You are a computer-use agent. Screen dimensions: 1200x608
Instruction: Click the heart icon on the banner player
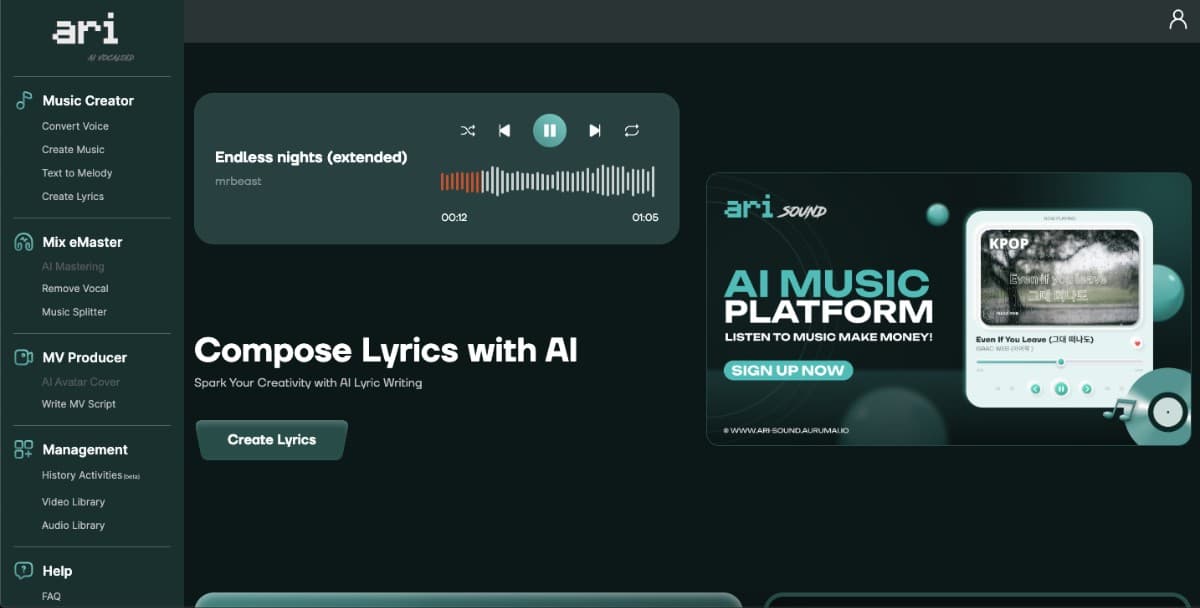click(x=1137, y=343)
